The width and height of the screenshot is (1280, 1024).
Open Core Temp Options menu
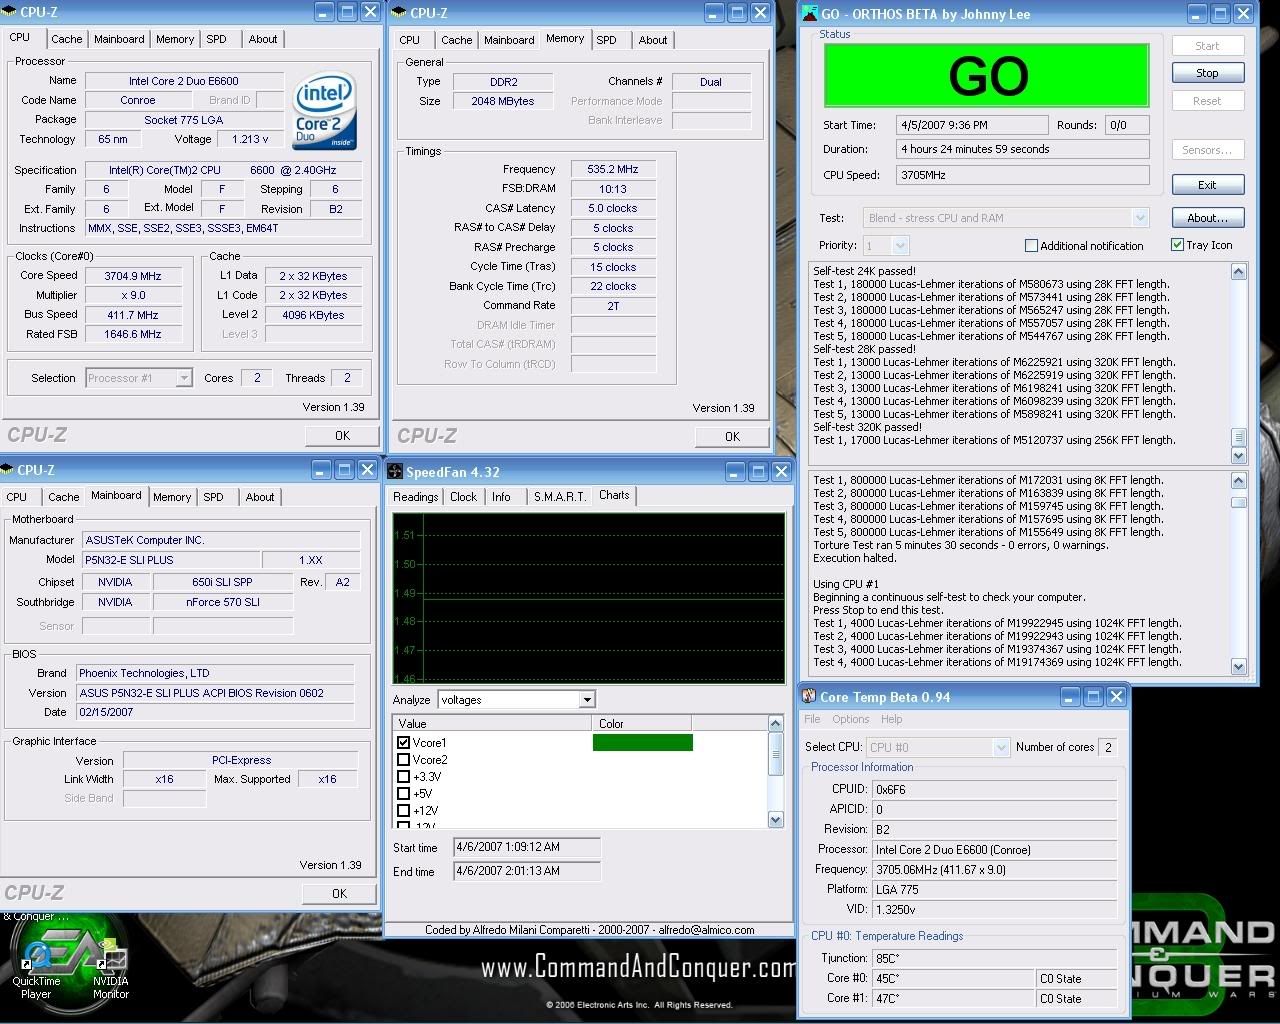tap(851, 719)
